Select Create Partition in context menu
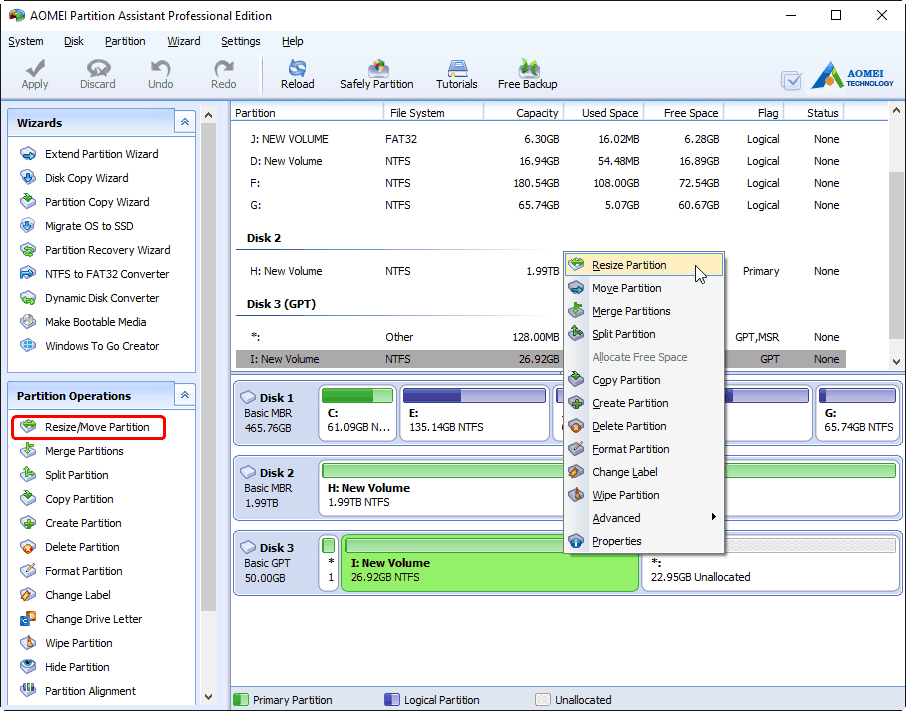906x711 pixels. coord(644,403)
